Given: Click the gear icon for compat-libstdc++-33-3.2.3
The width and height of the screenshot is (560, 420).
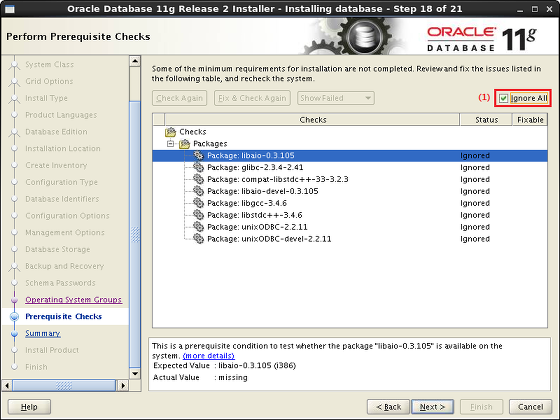Looking at the screenshot, I should (198, 179).
